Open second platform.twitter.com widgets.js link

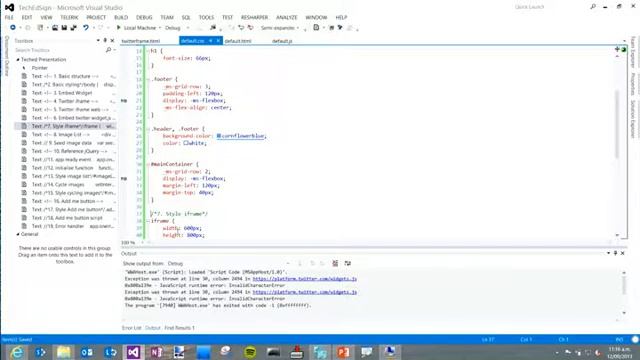[x=304, y=292]
